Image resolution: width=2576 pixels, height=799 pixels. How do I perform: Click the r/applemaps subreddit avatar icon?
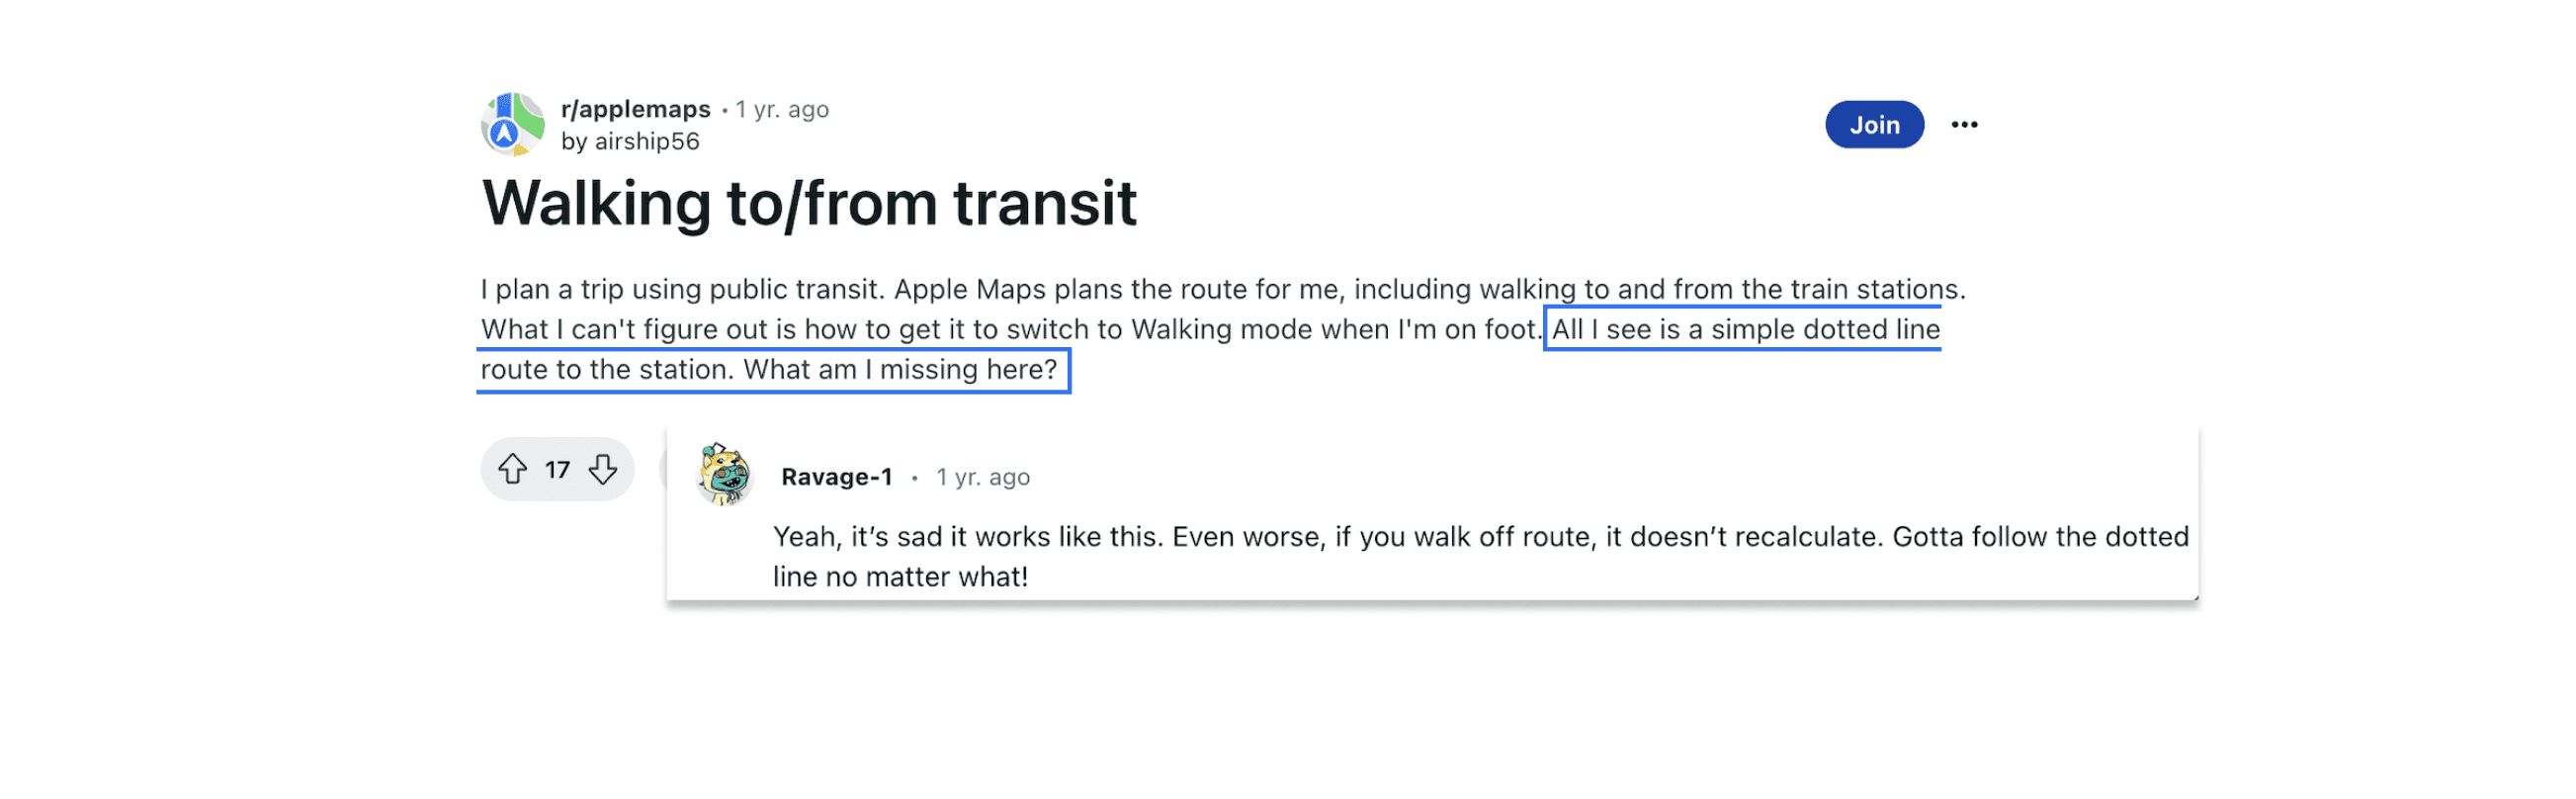click(x=513, y=124)
